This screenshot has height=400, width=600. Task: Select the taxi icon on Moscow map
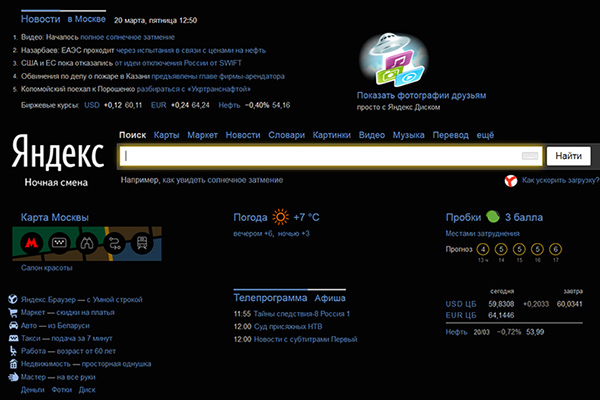[59, 243]
